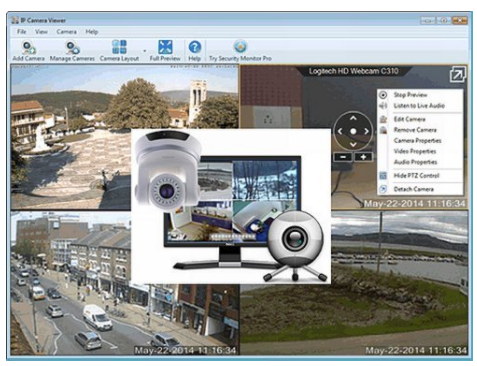Select Stop Preview in context menu
The height and width of the screenshot is (366, 477).
coord(410,95)
